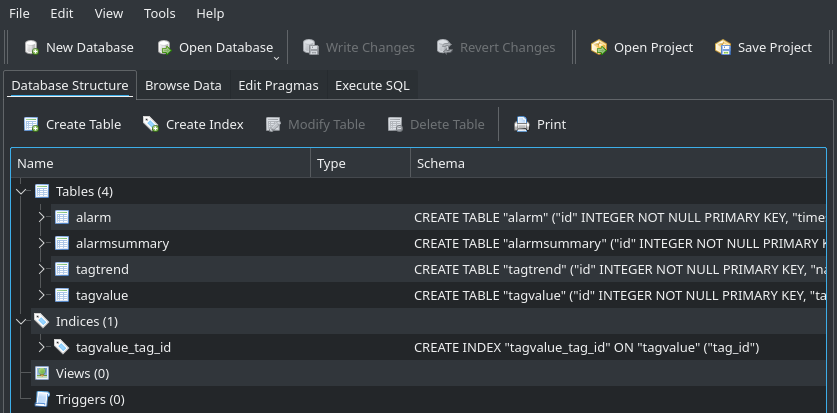
Task: Click the Create Index button label
Action: point(204,124)
